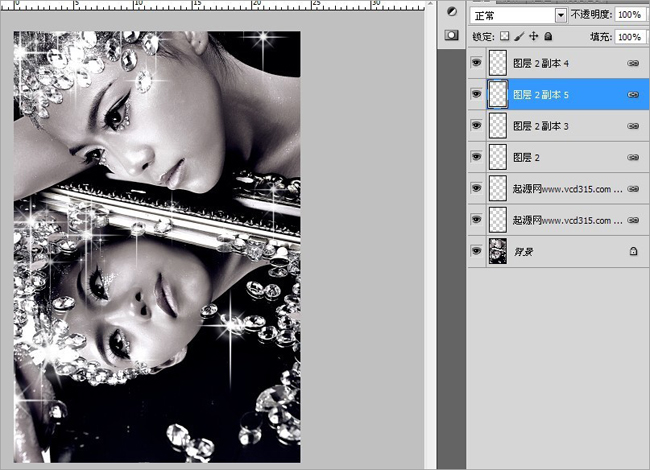This screenshot has height=470, width=650.
Task: Open the Adjustments panel icon in side strip
Action: tap(451, 12)
